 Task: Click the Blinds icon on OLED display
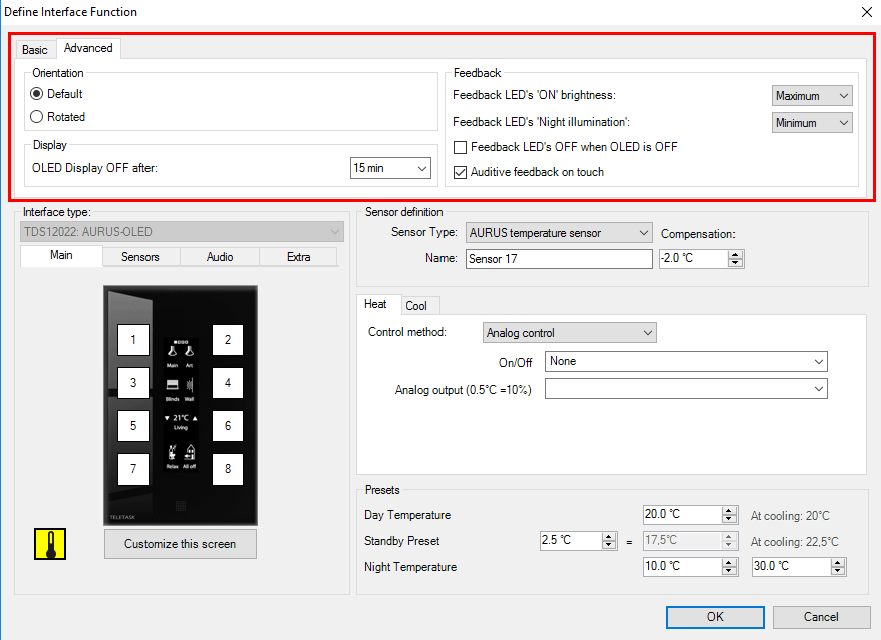(x=173, y=385)
